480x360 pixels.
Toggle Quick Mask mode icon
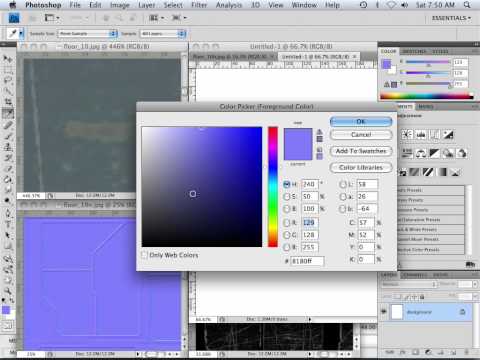[x=7, y=326]
